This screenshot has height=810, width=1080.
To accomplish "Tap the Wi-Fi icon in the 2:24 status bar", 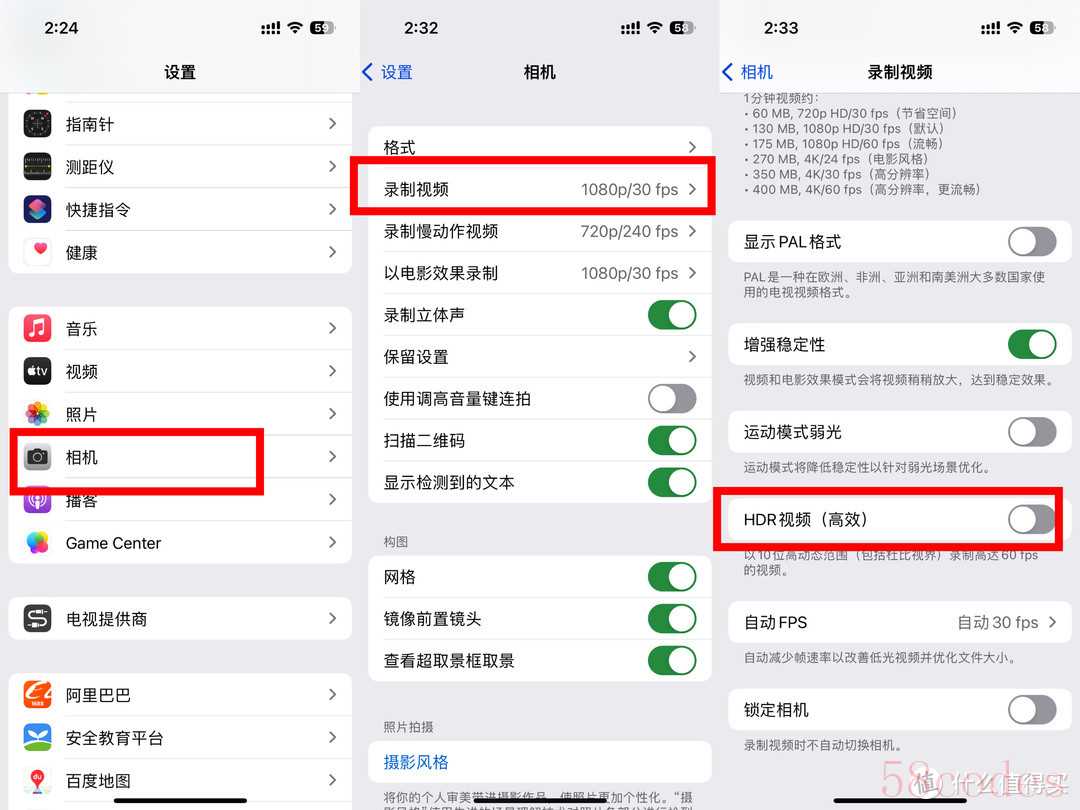I will point(295,28).
